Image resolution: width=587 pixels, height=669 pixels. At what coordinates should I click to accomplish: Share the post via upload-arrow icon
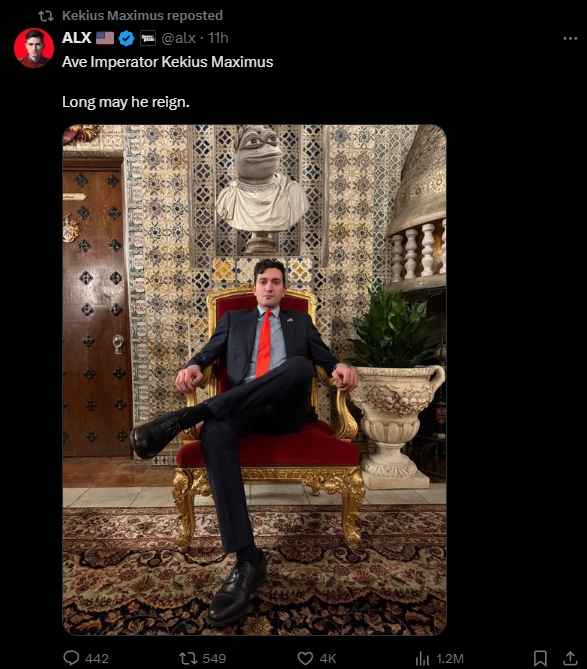tap(570, 658)
